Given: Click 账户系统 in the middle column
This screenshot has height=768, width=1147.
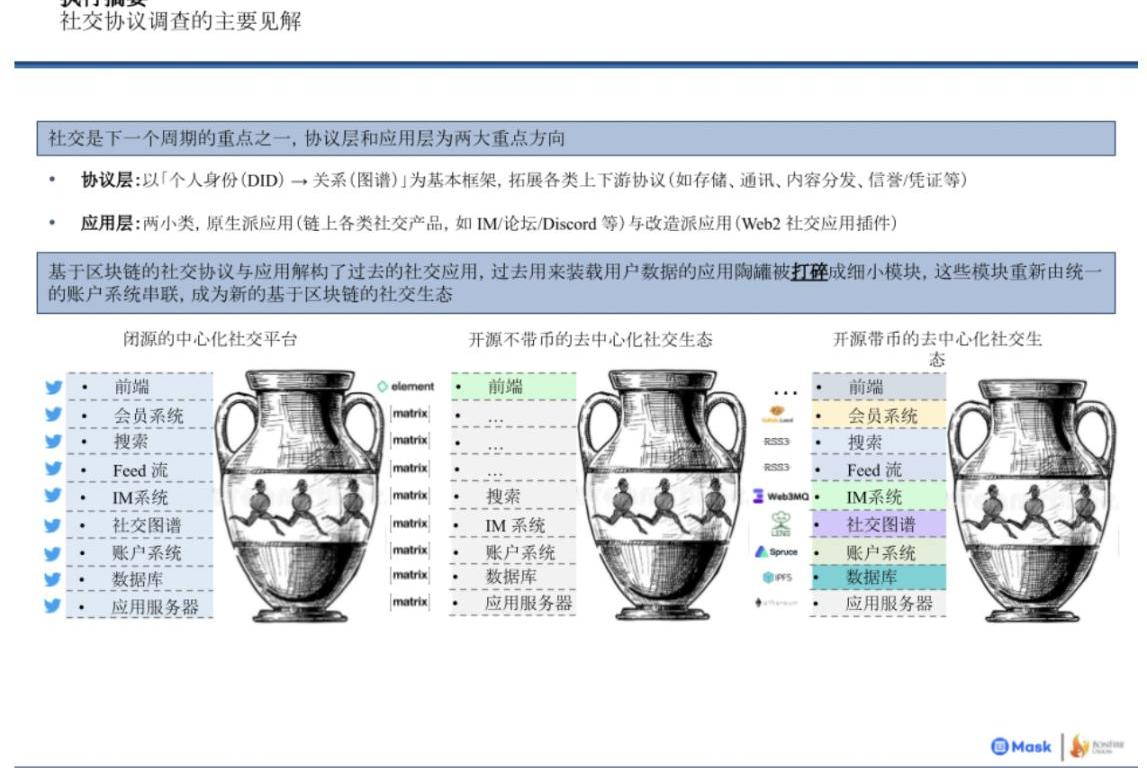Looking at the screenshot, I should pos(520,552).
